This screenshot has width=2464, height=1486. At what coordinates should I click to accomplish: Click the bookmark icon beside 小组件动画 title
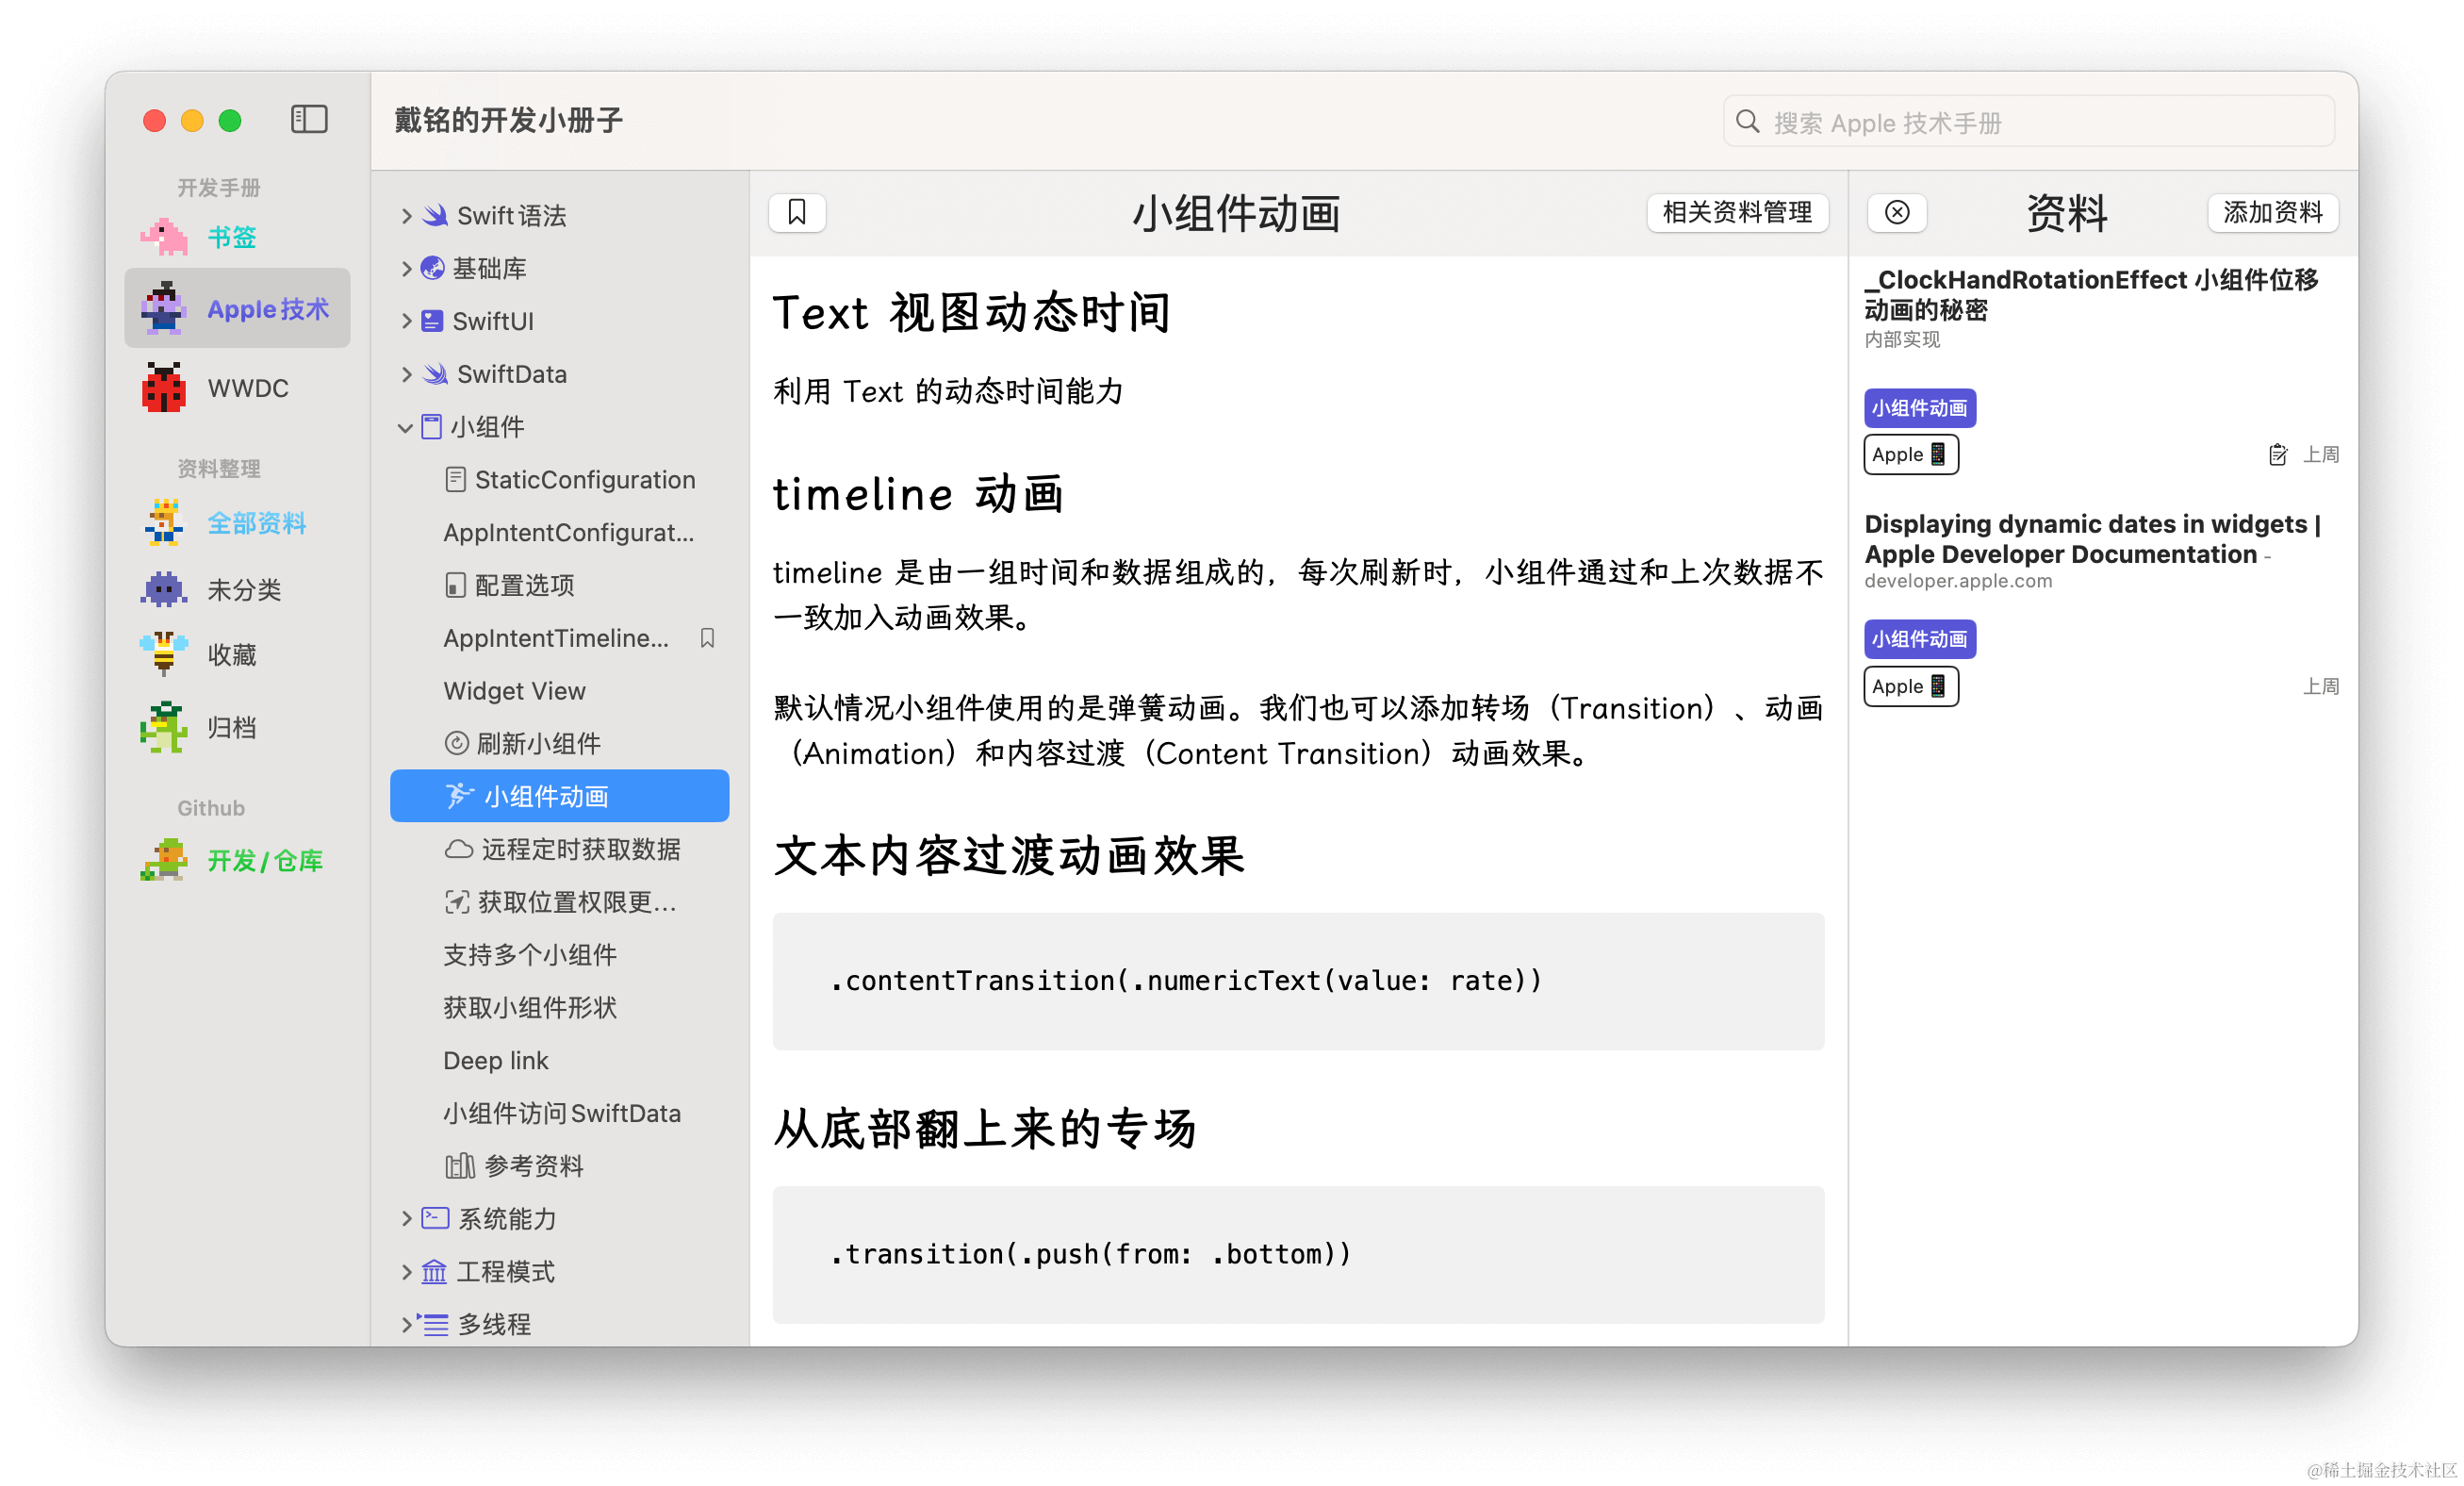[x=797, y=212]
